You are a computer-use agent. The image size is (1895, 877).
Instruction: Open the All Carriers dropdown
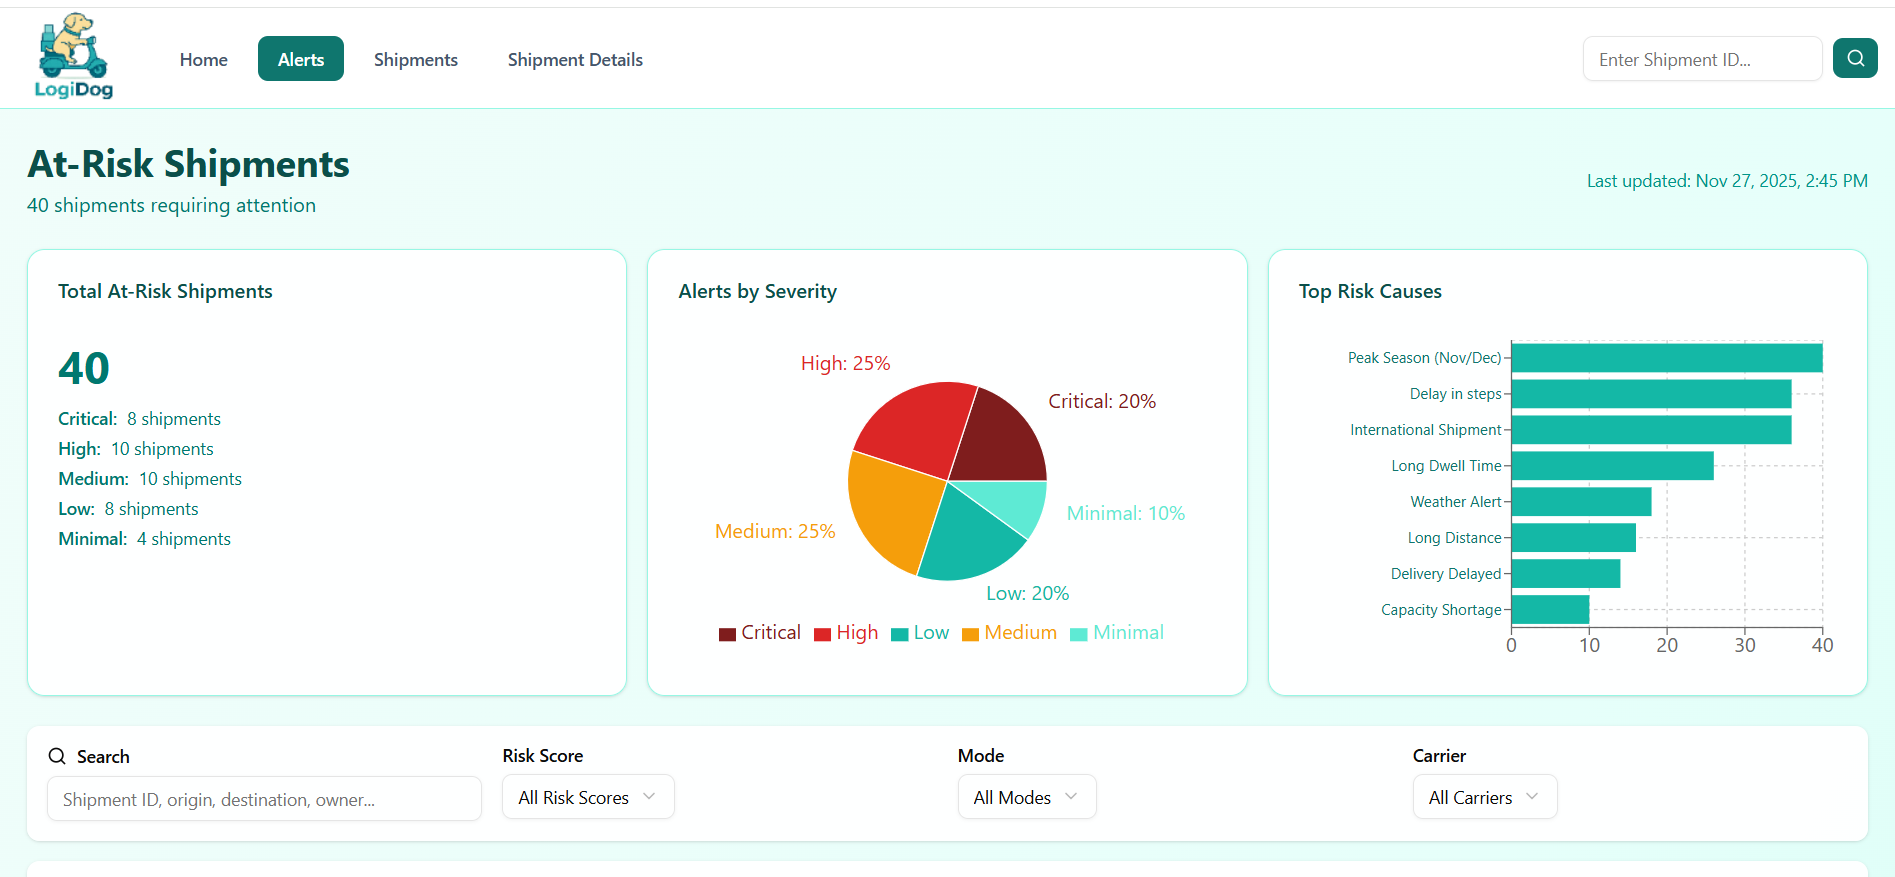pyautogui.click(x=1485, y=797)
